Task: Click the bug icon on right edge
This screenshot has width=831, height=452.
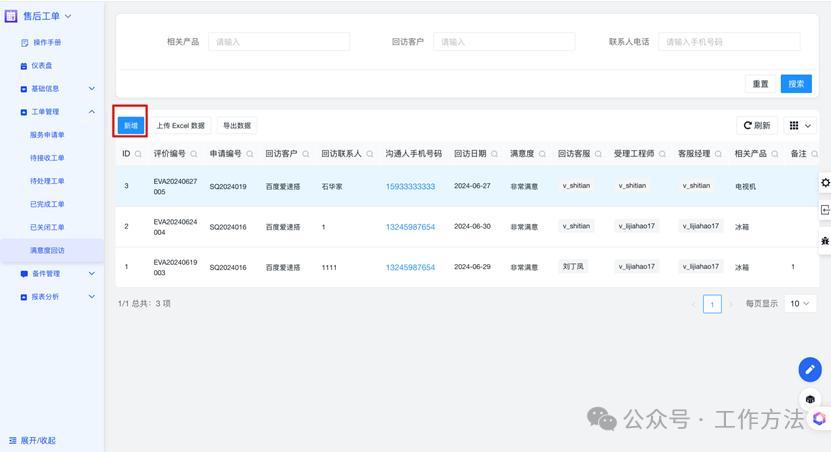Action: click(x=825, y=241)
